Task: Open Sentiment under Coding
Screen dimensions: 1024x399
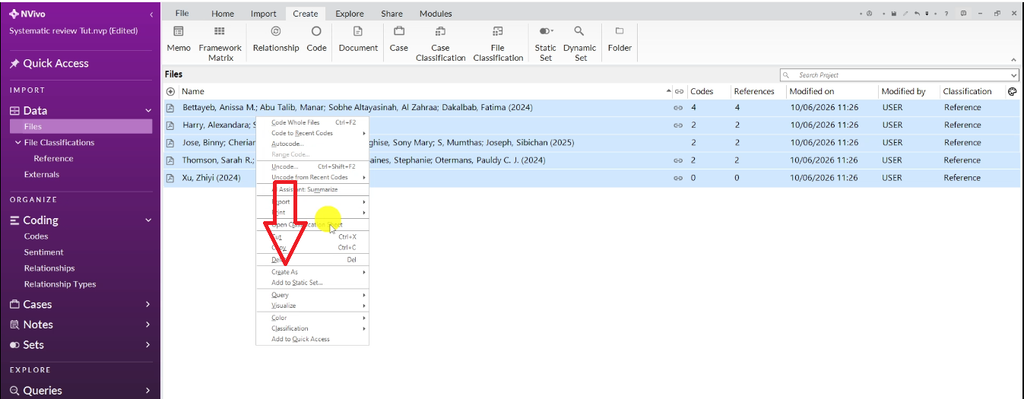Action: click(44, 252)
